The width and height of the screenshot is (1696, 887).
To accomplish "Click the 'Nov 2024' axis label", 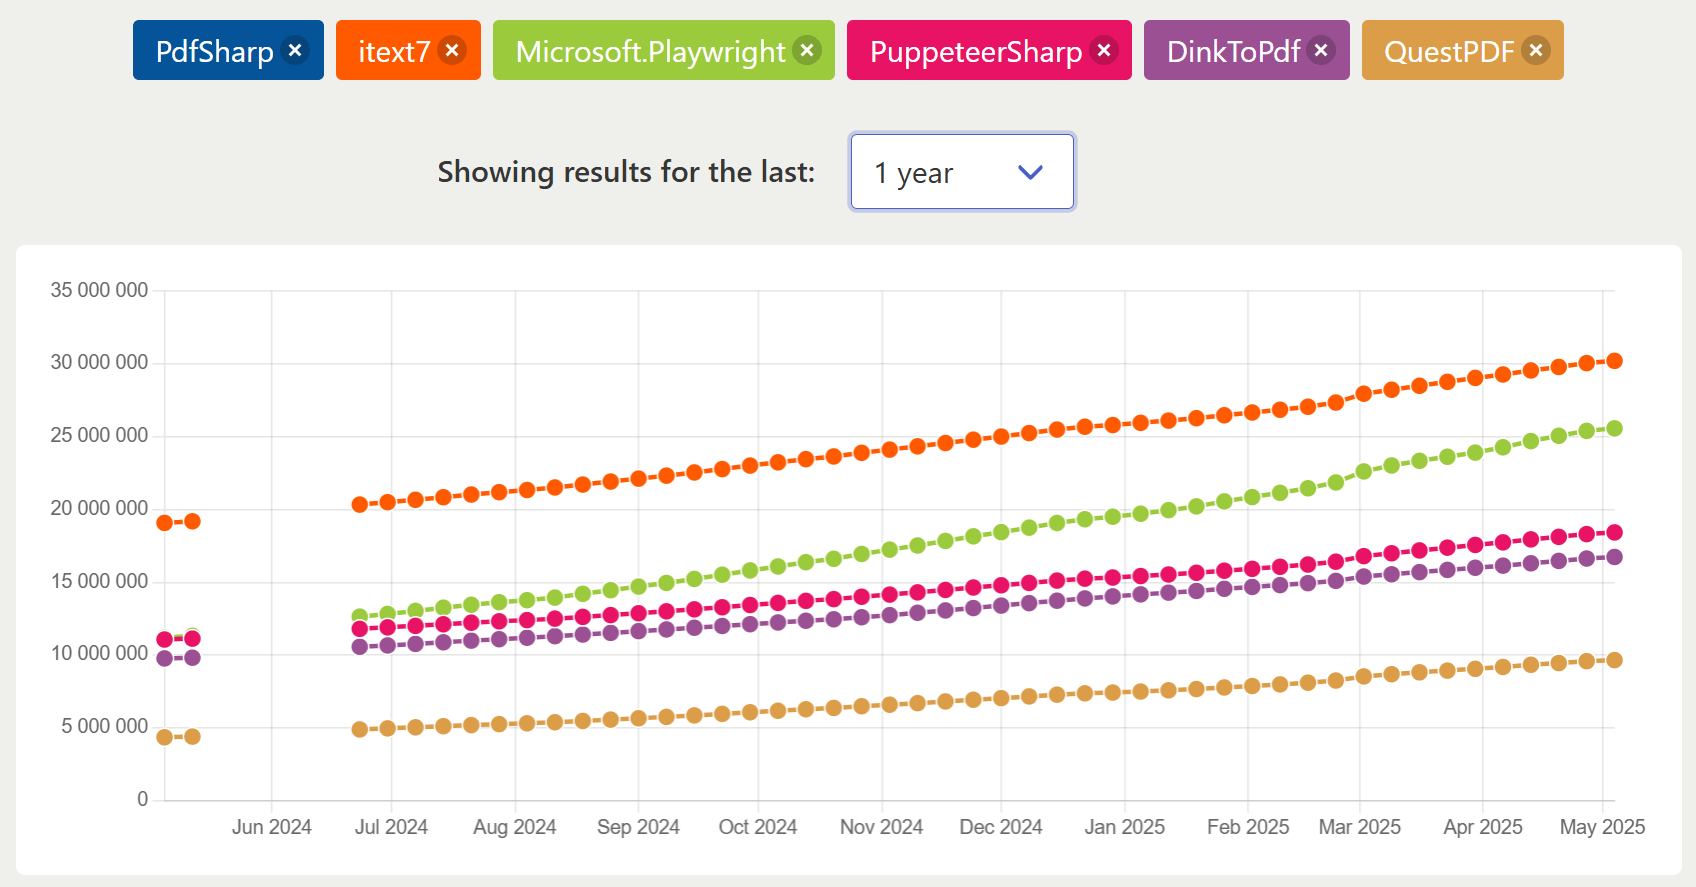I will (881, 827).
